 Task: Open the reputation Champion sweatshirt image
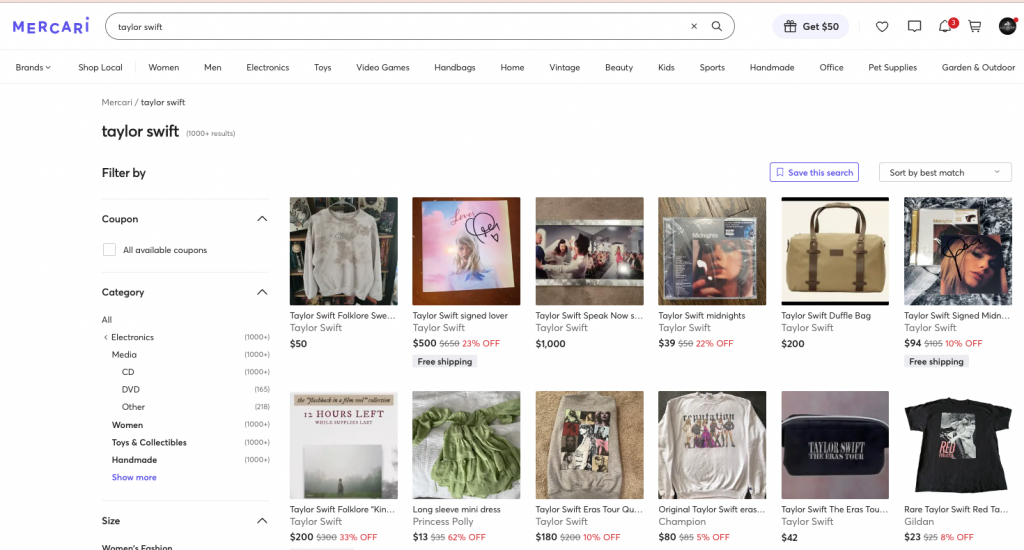712,445
